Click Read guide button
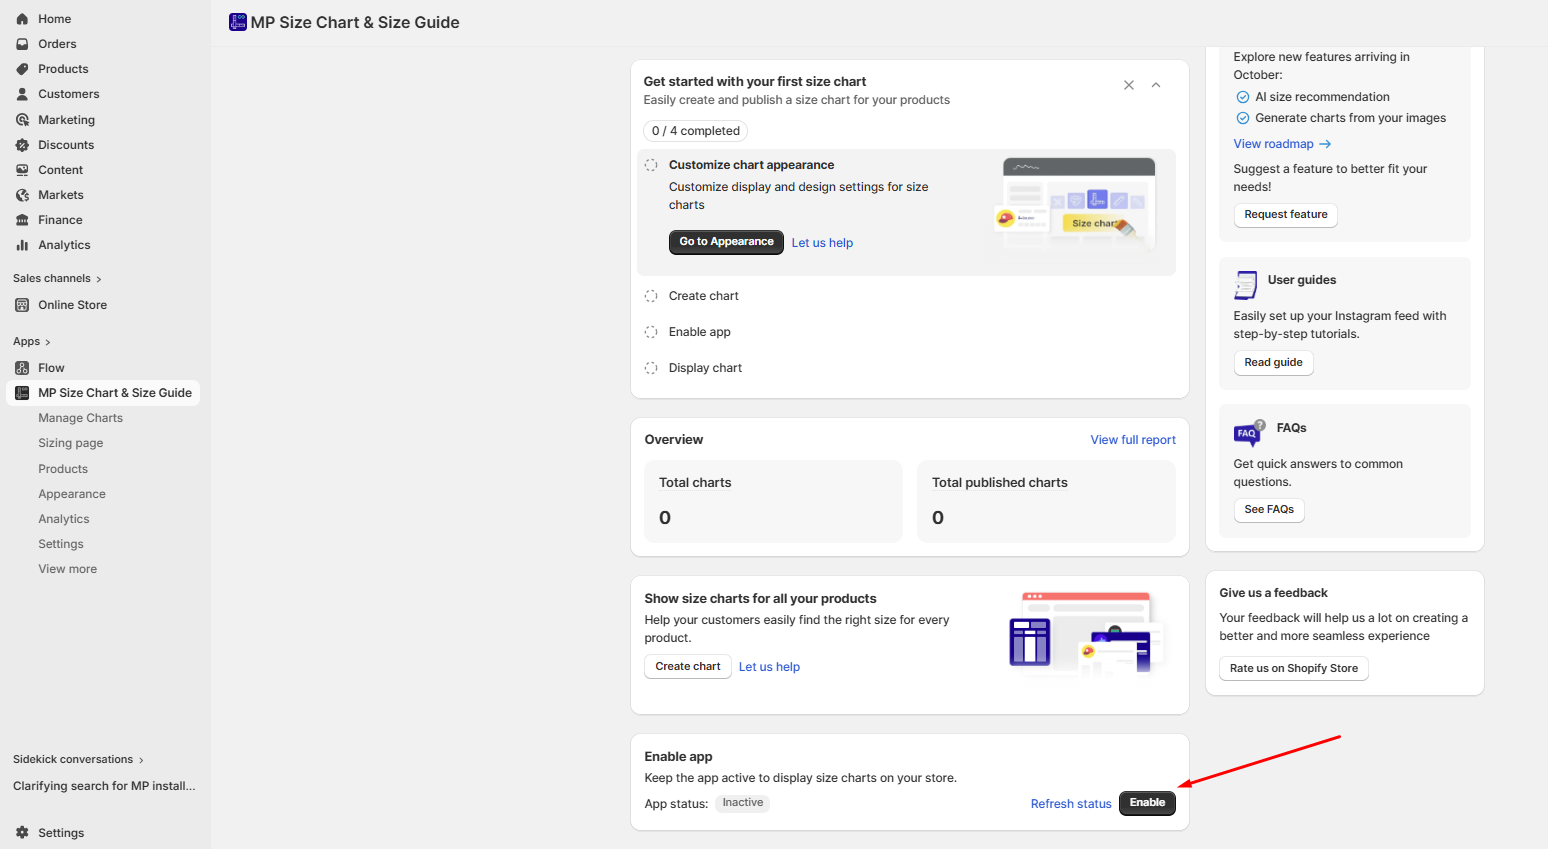 pyautogui.click(x=1273, y=363)
